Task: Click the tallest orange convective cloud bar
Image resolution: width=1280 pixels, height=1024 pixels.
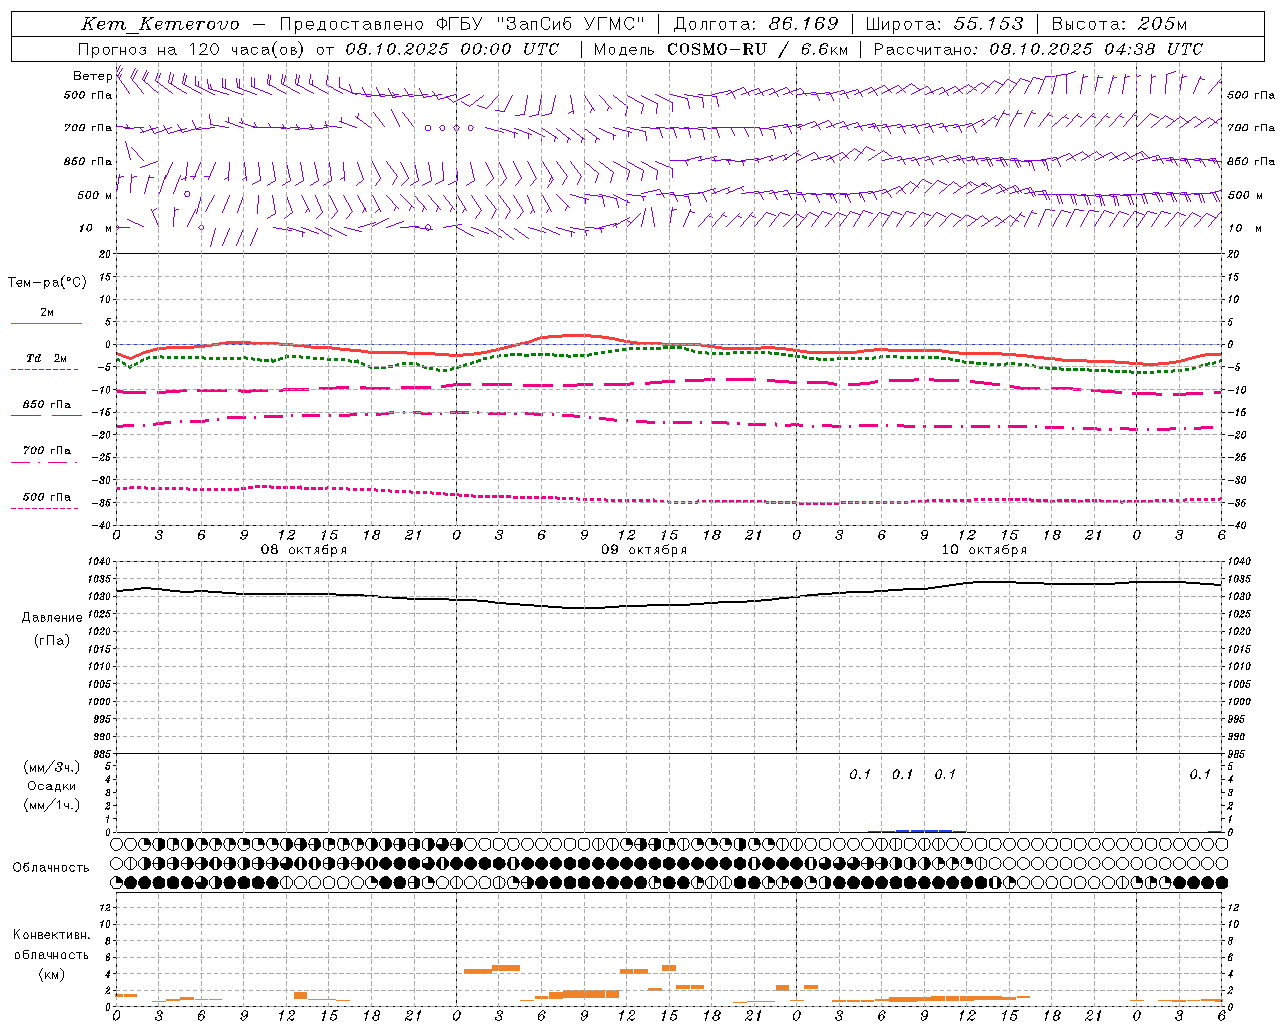Action: point(505,967)
